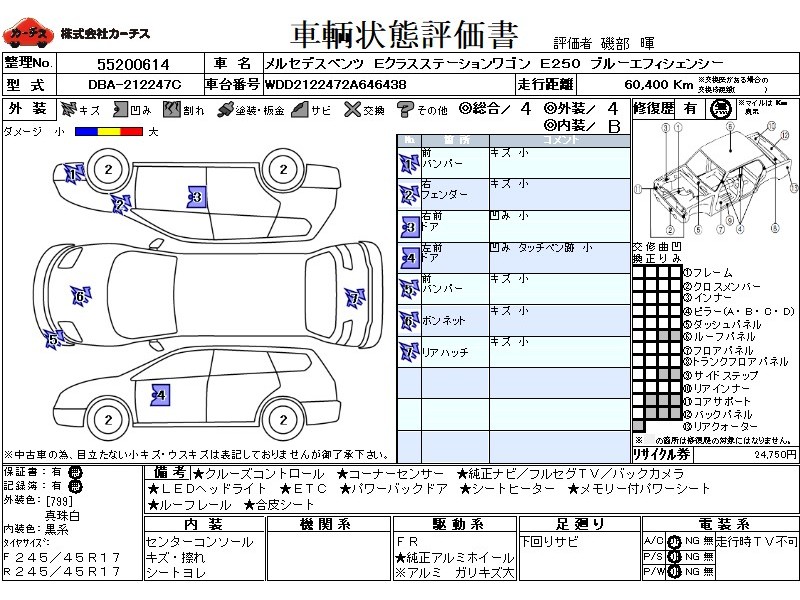The image size is (800, 600).
Task: Click the 割れ crack legend icon
Action: 170,110
